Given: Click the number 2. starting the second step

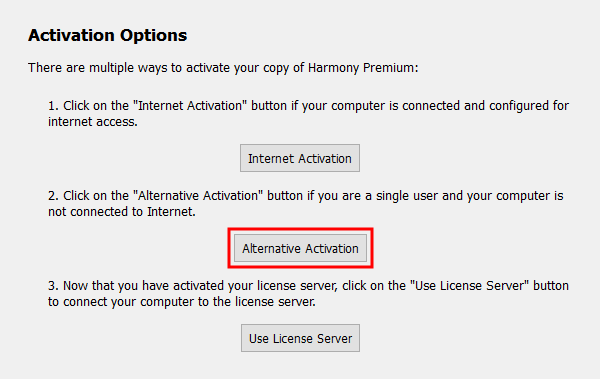Looking at the screenshot, I should [x=53, y=196].
